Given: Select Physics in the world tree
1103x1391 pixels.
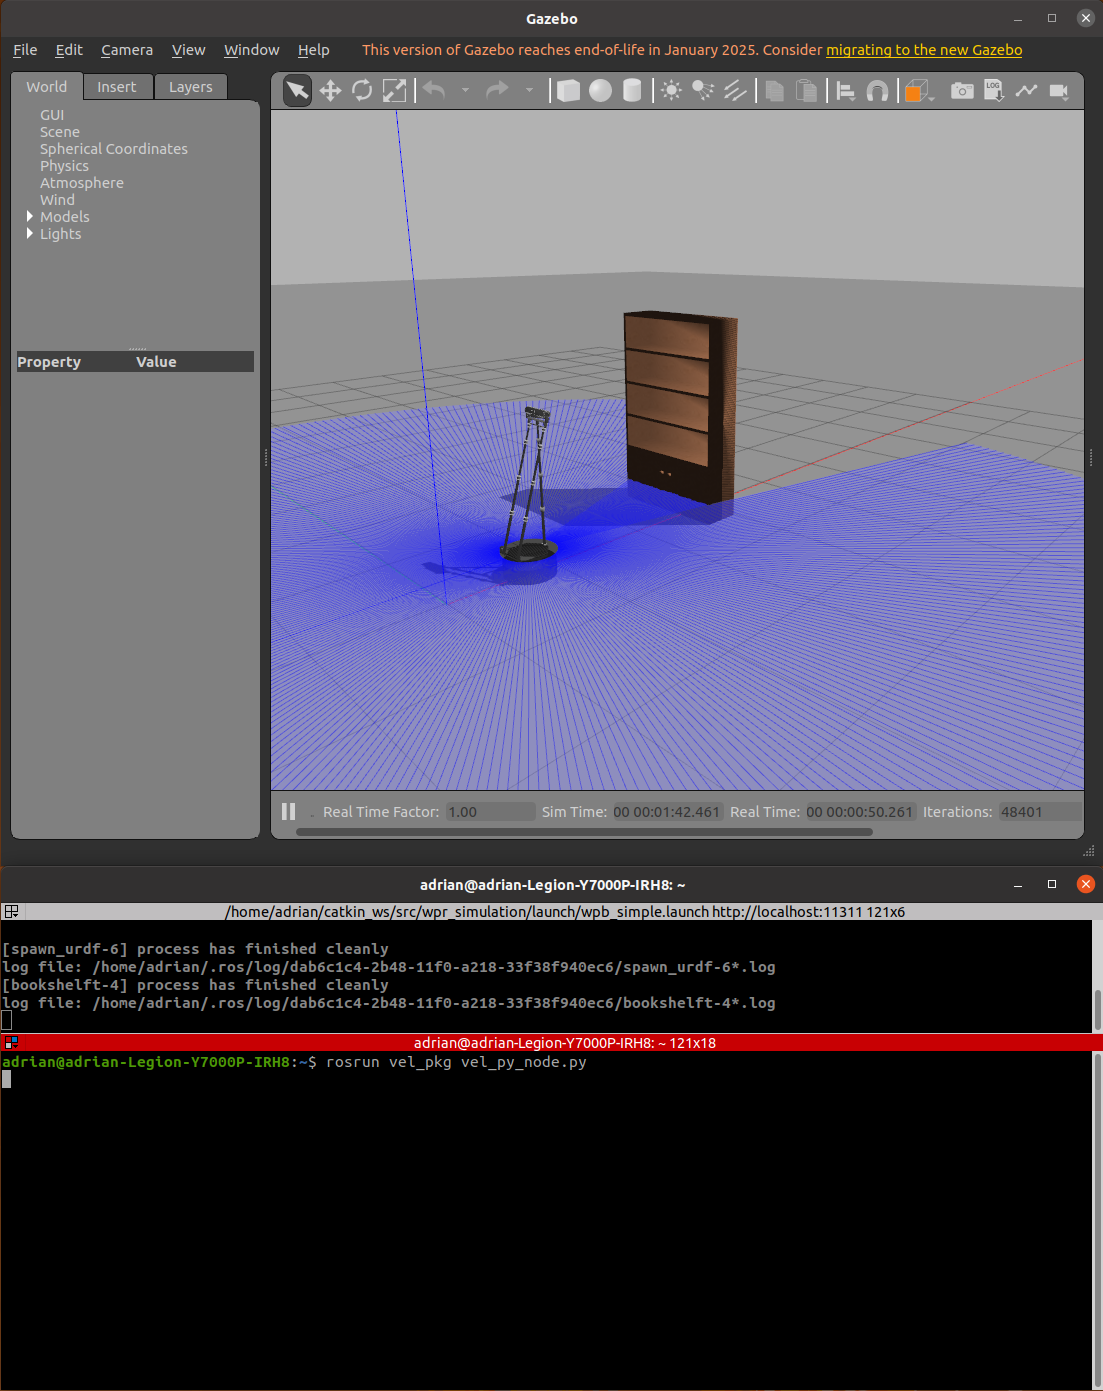Looking at the screenshot, I should tap(64, 166).
